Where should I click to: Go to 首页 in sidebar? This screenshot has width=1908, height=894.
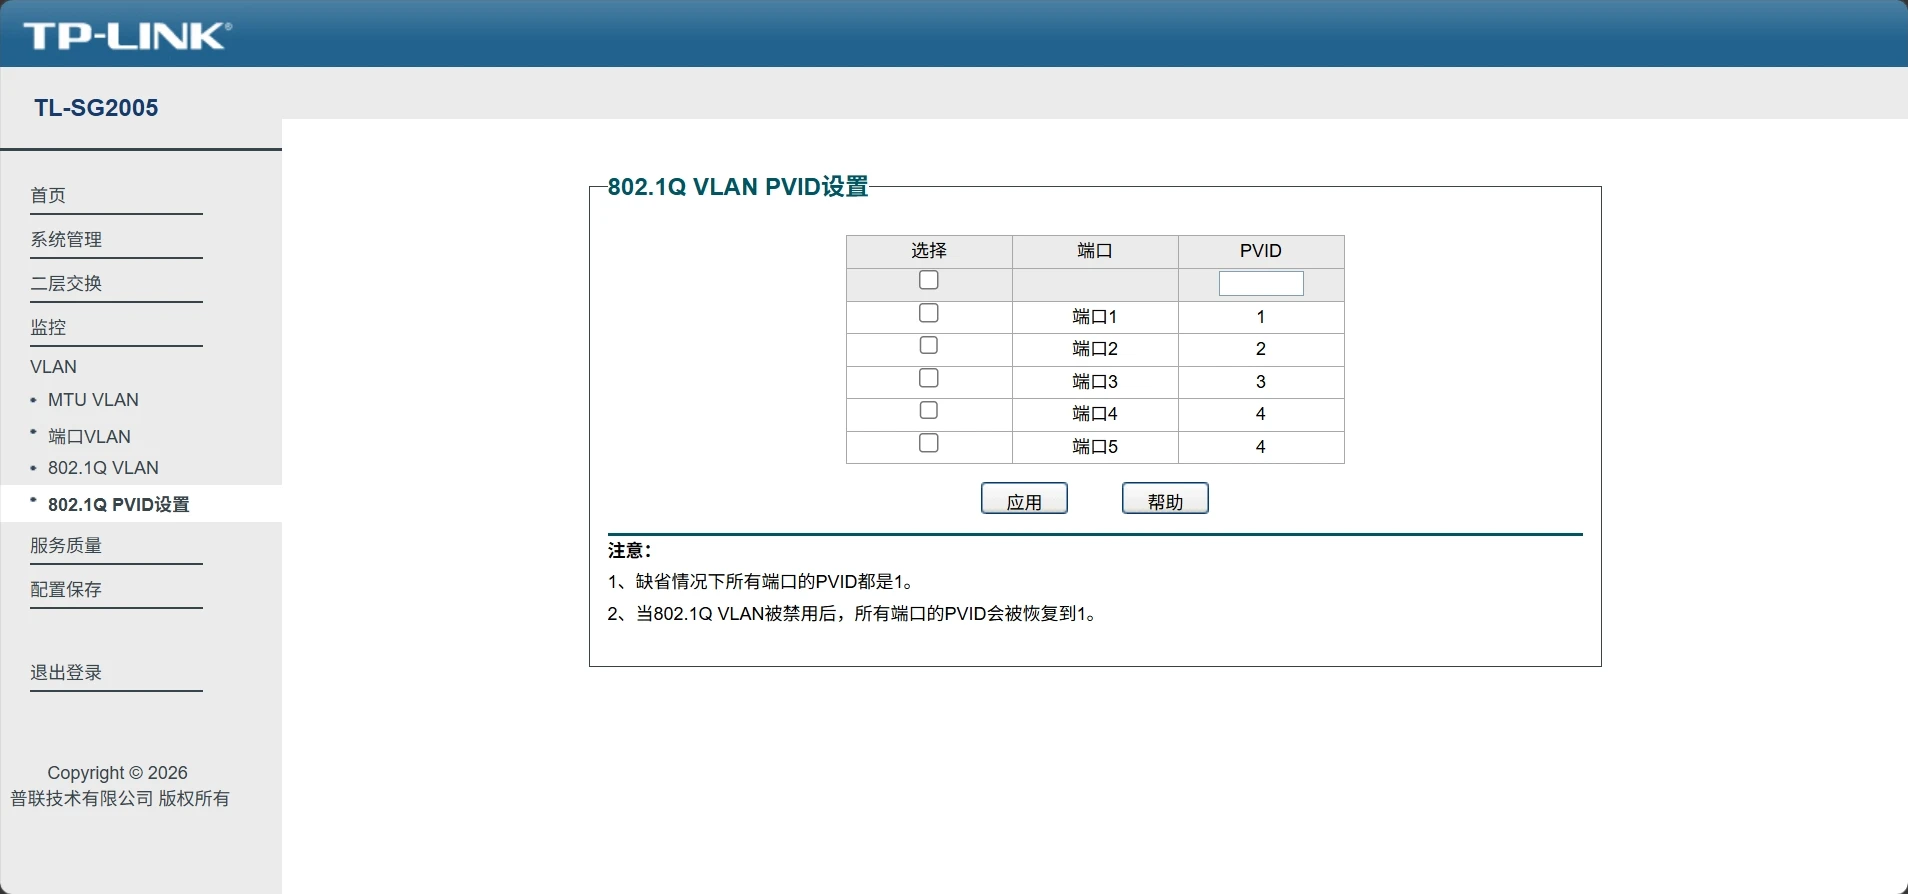coord(48,195)
